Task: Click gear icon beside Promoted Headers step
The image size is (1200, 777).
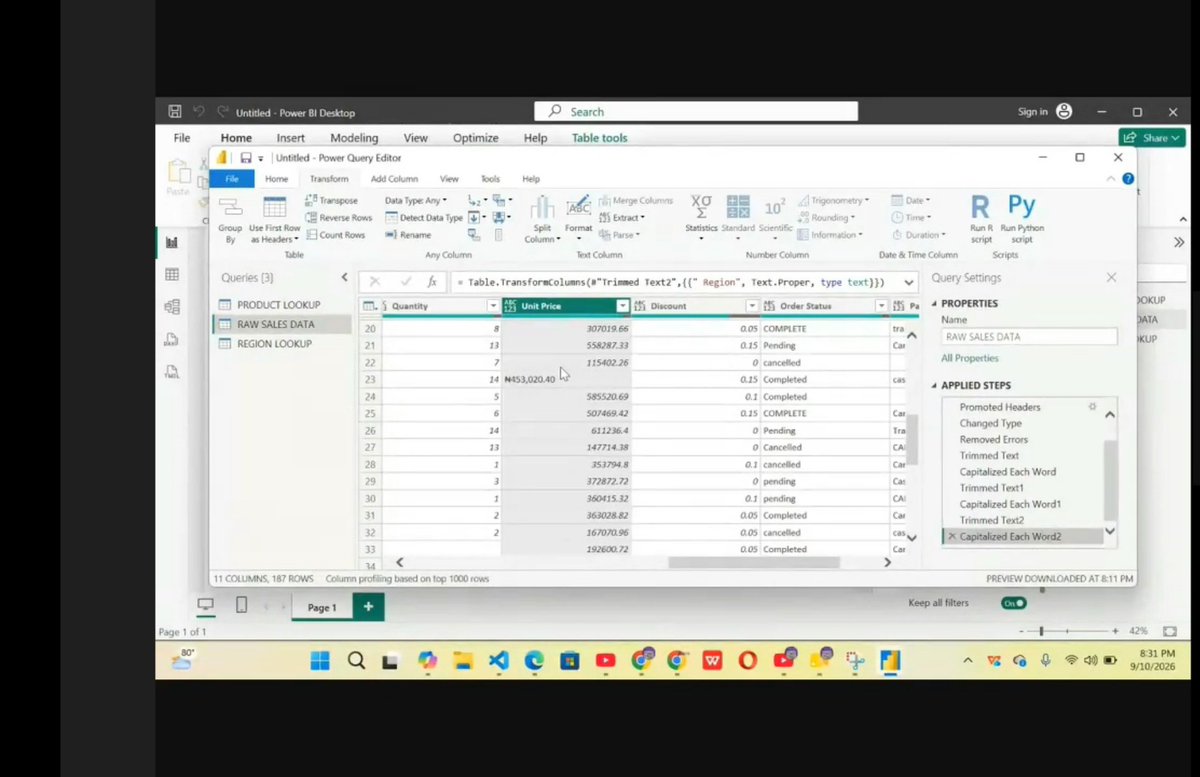Action: tap(1092, 407)
